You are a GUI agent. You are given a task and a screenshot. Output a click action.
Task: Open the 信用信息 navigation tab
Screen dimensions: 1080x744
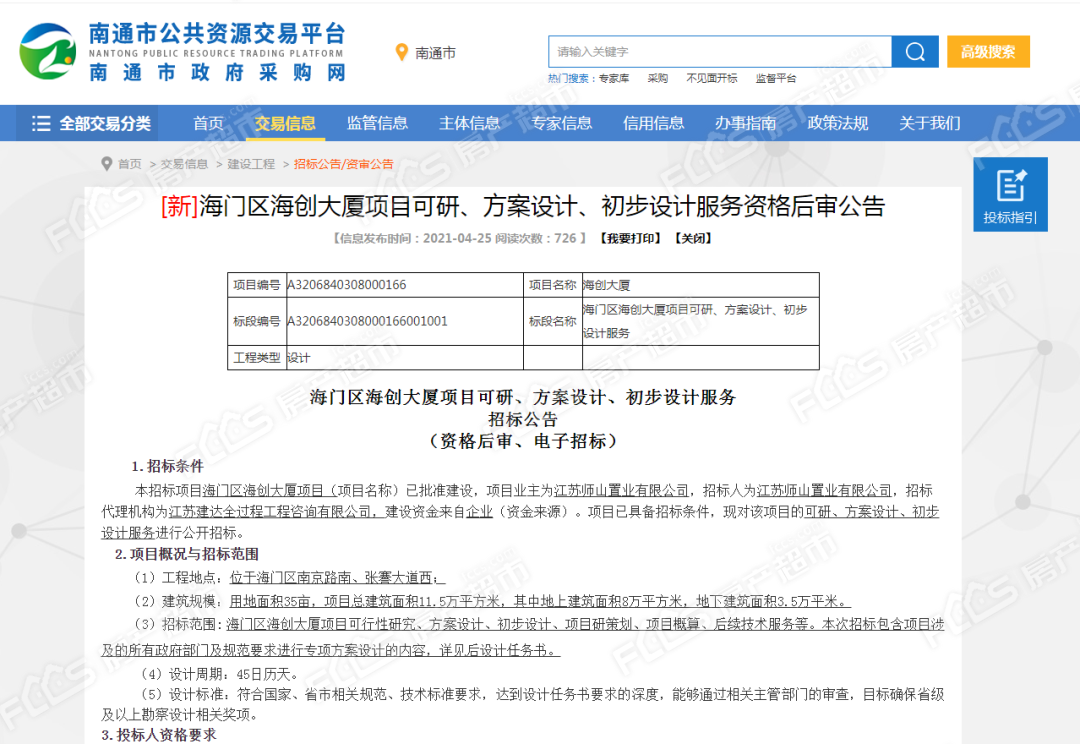point(654,123)
